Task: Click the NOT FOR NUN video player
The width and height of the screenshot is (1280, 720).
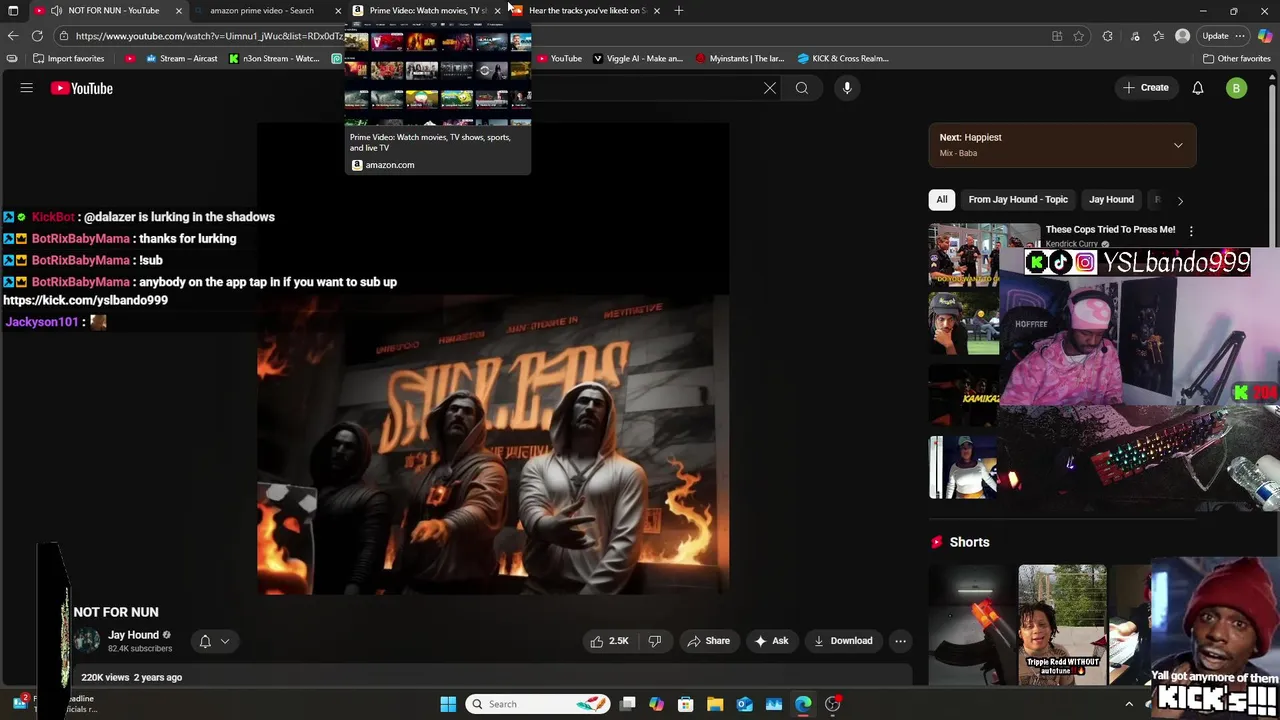Action: click(493, 358)
